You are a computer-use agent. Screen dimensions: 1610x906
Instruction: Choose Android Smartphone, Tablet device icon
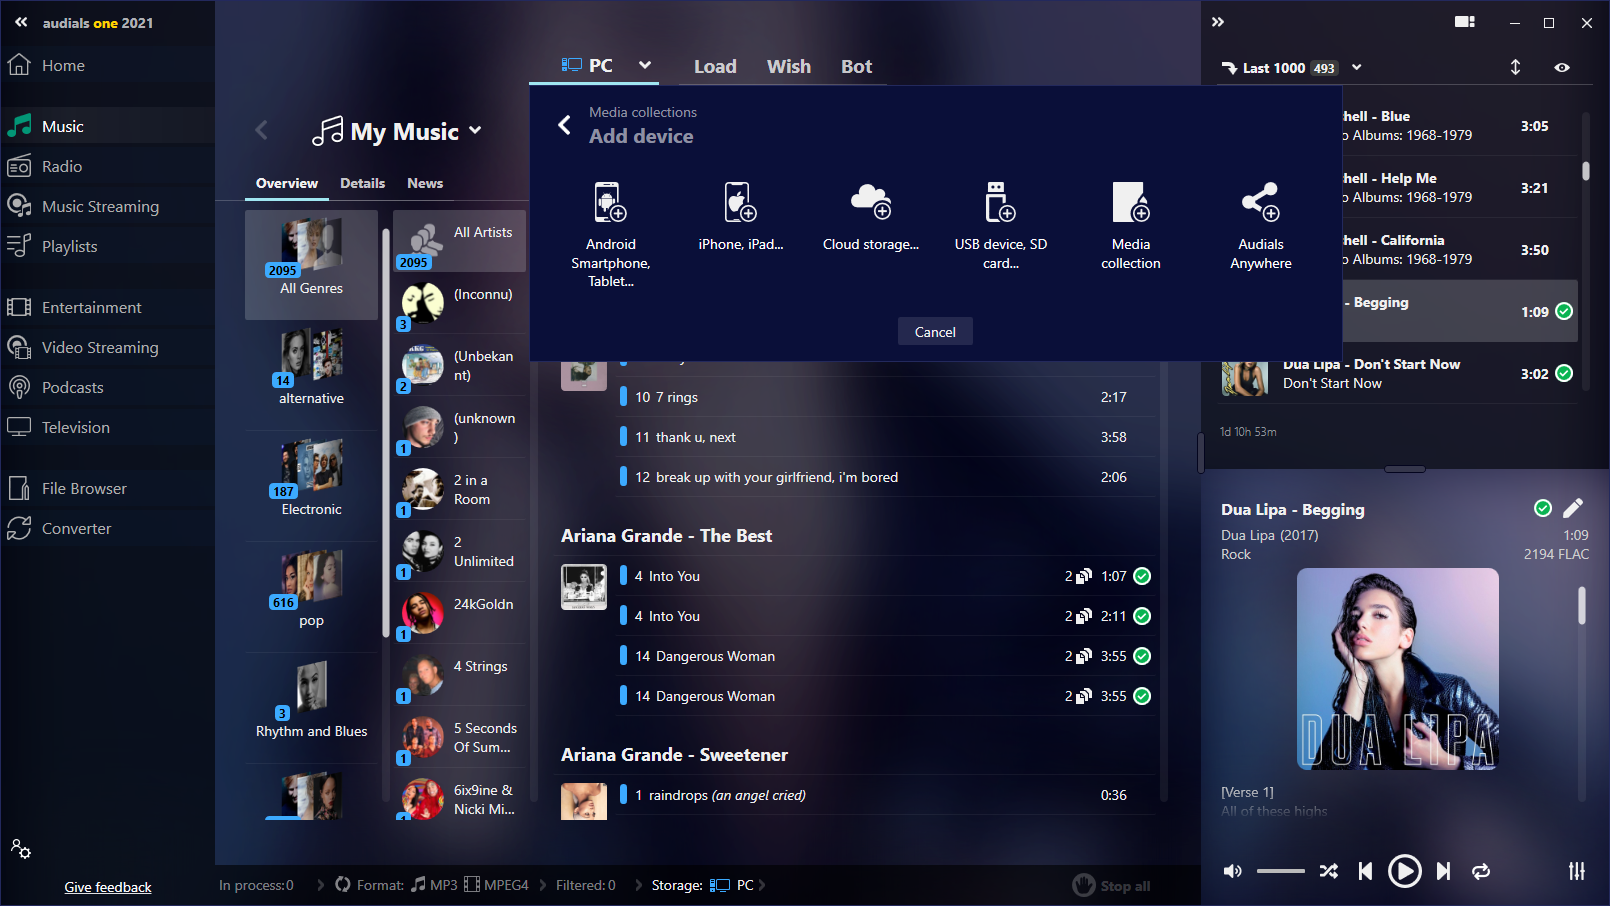(x=610, y=203)
